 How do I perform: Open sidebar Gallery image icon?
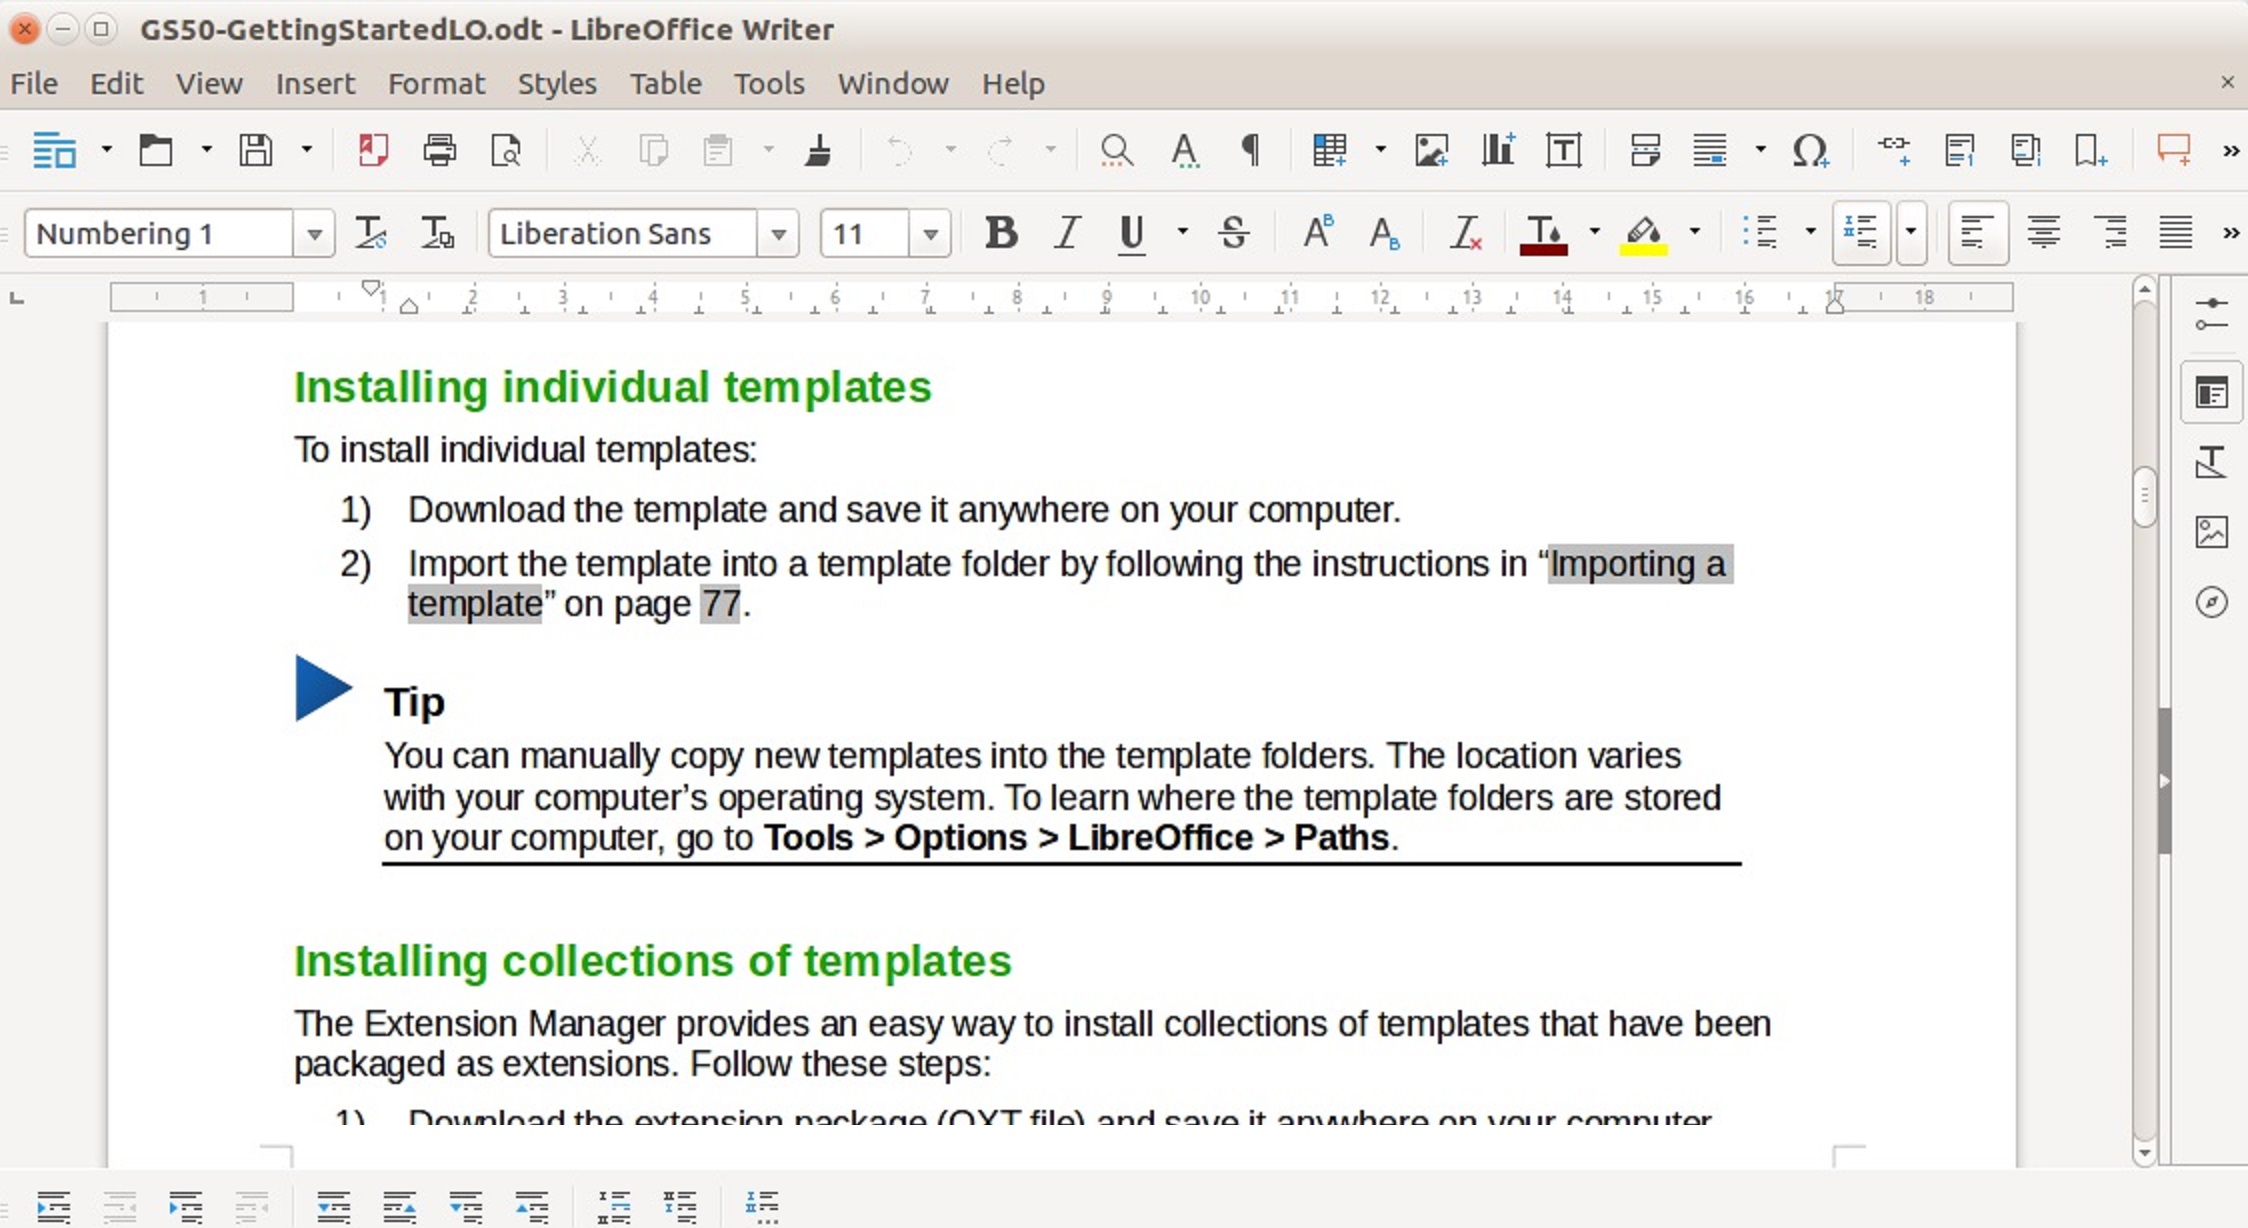[x=2211, y=532]
